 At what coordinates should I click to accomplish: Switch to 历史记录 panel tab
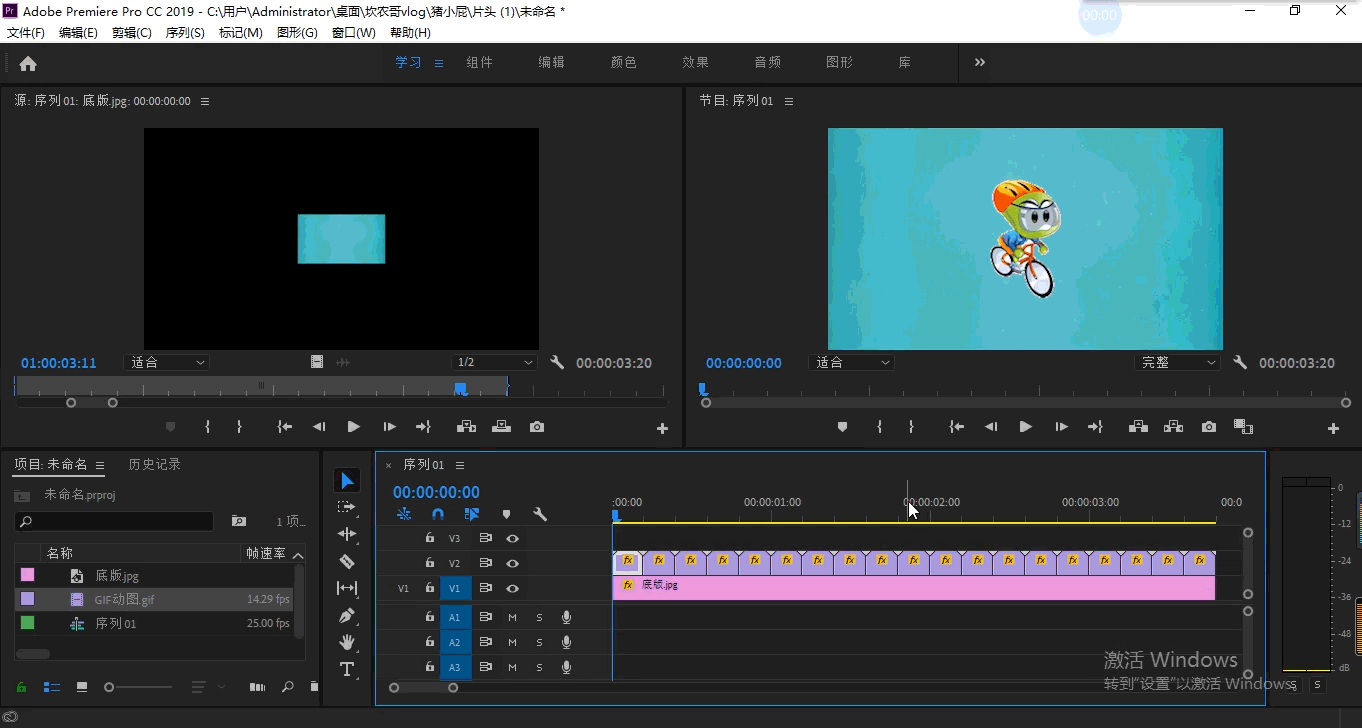[155, 464]
